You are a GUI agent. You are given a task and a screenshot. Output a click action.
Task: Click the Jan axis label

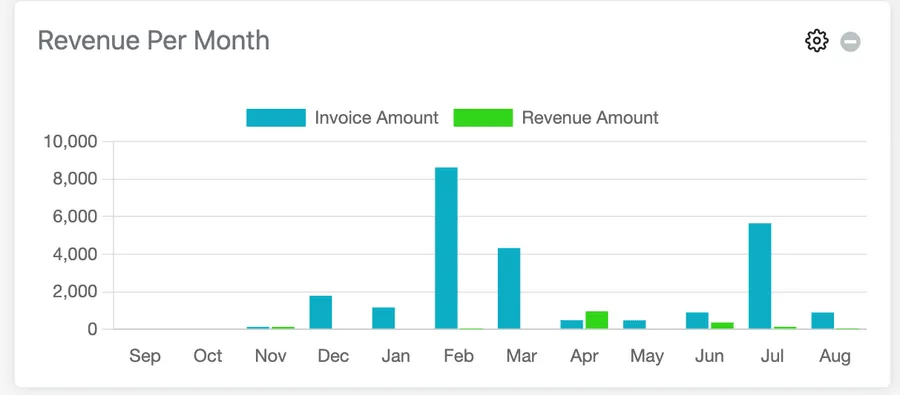(396, 356)
